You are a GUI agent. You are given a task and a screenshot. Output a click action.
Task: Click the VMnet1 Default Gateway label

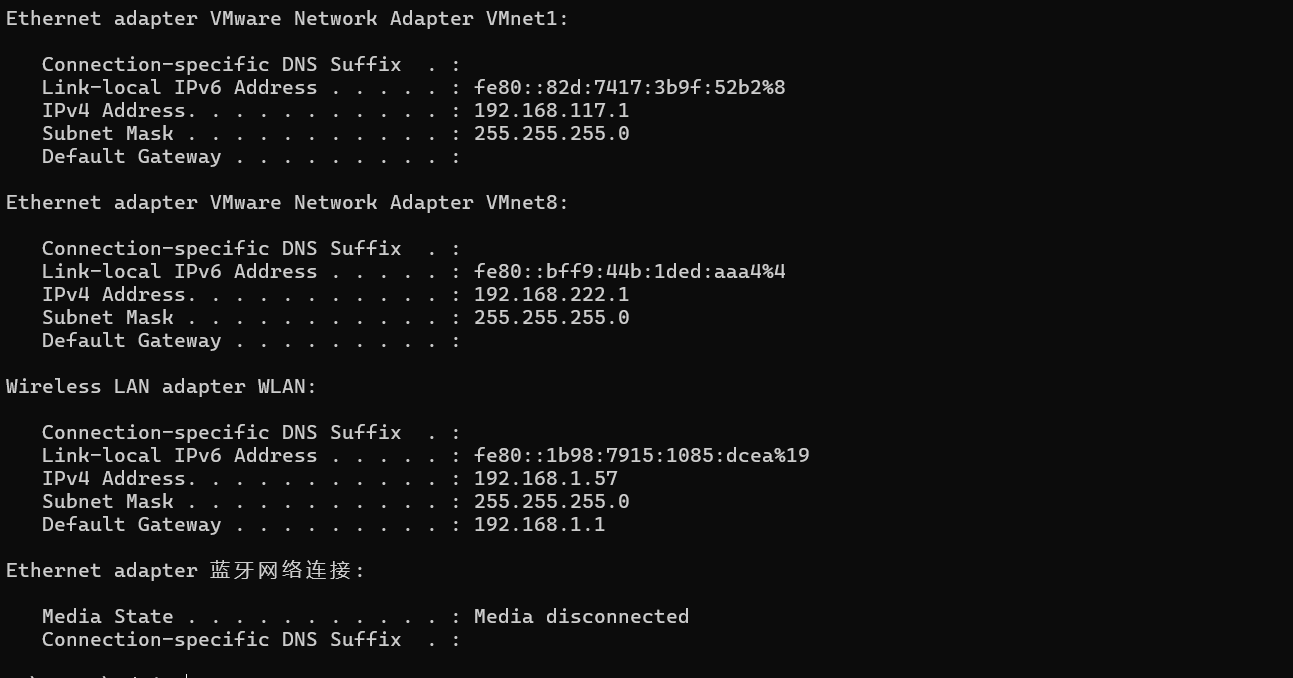coord(131,156)
